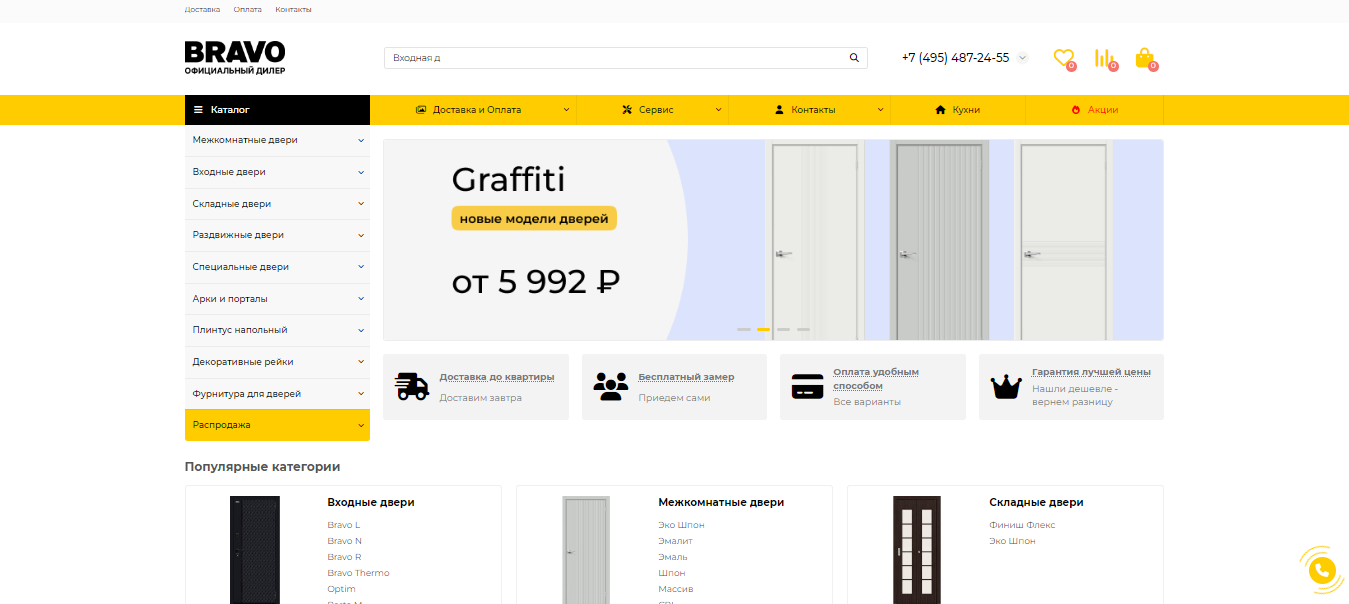Click phone number +7 (495) 487-24-55
This screenshot has width=1349, height=604.
[x=955, y=58]
